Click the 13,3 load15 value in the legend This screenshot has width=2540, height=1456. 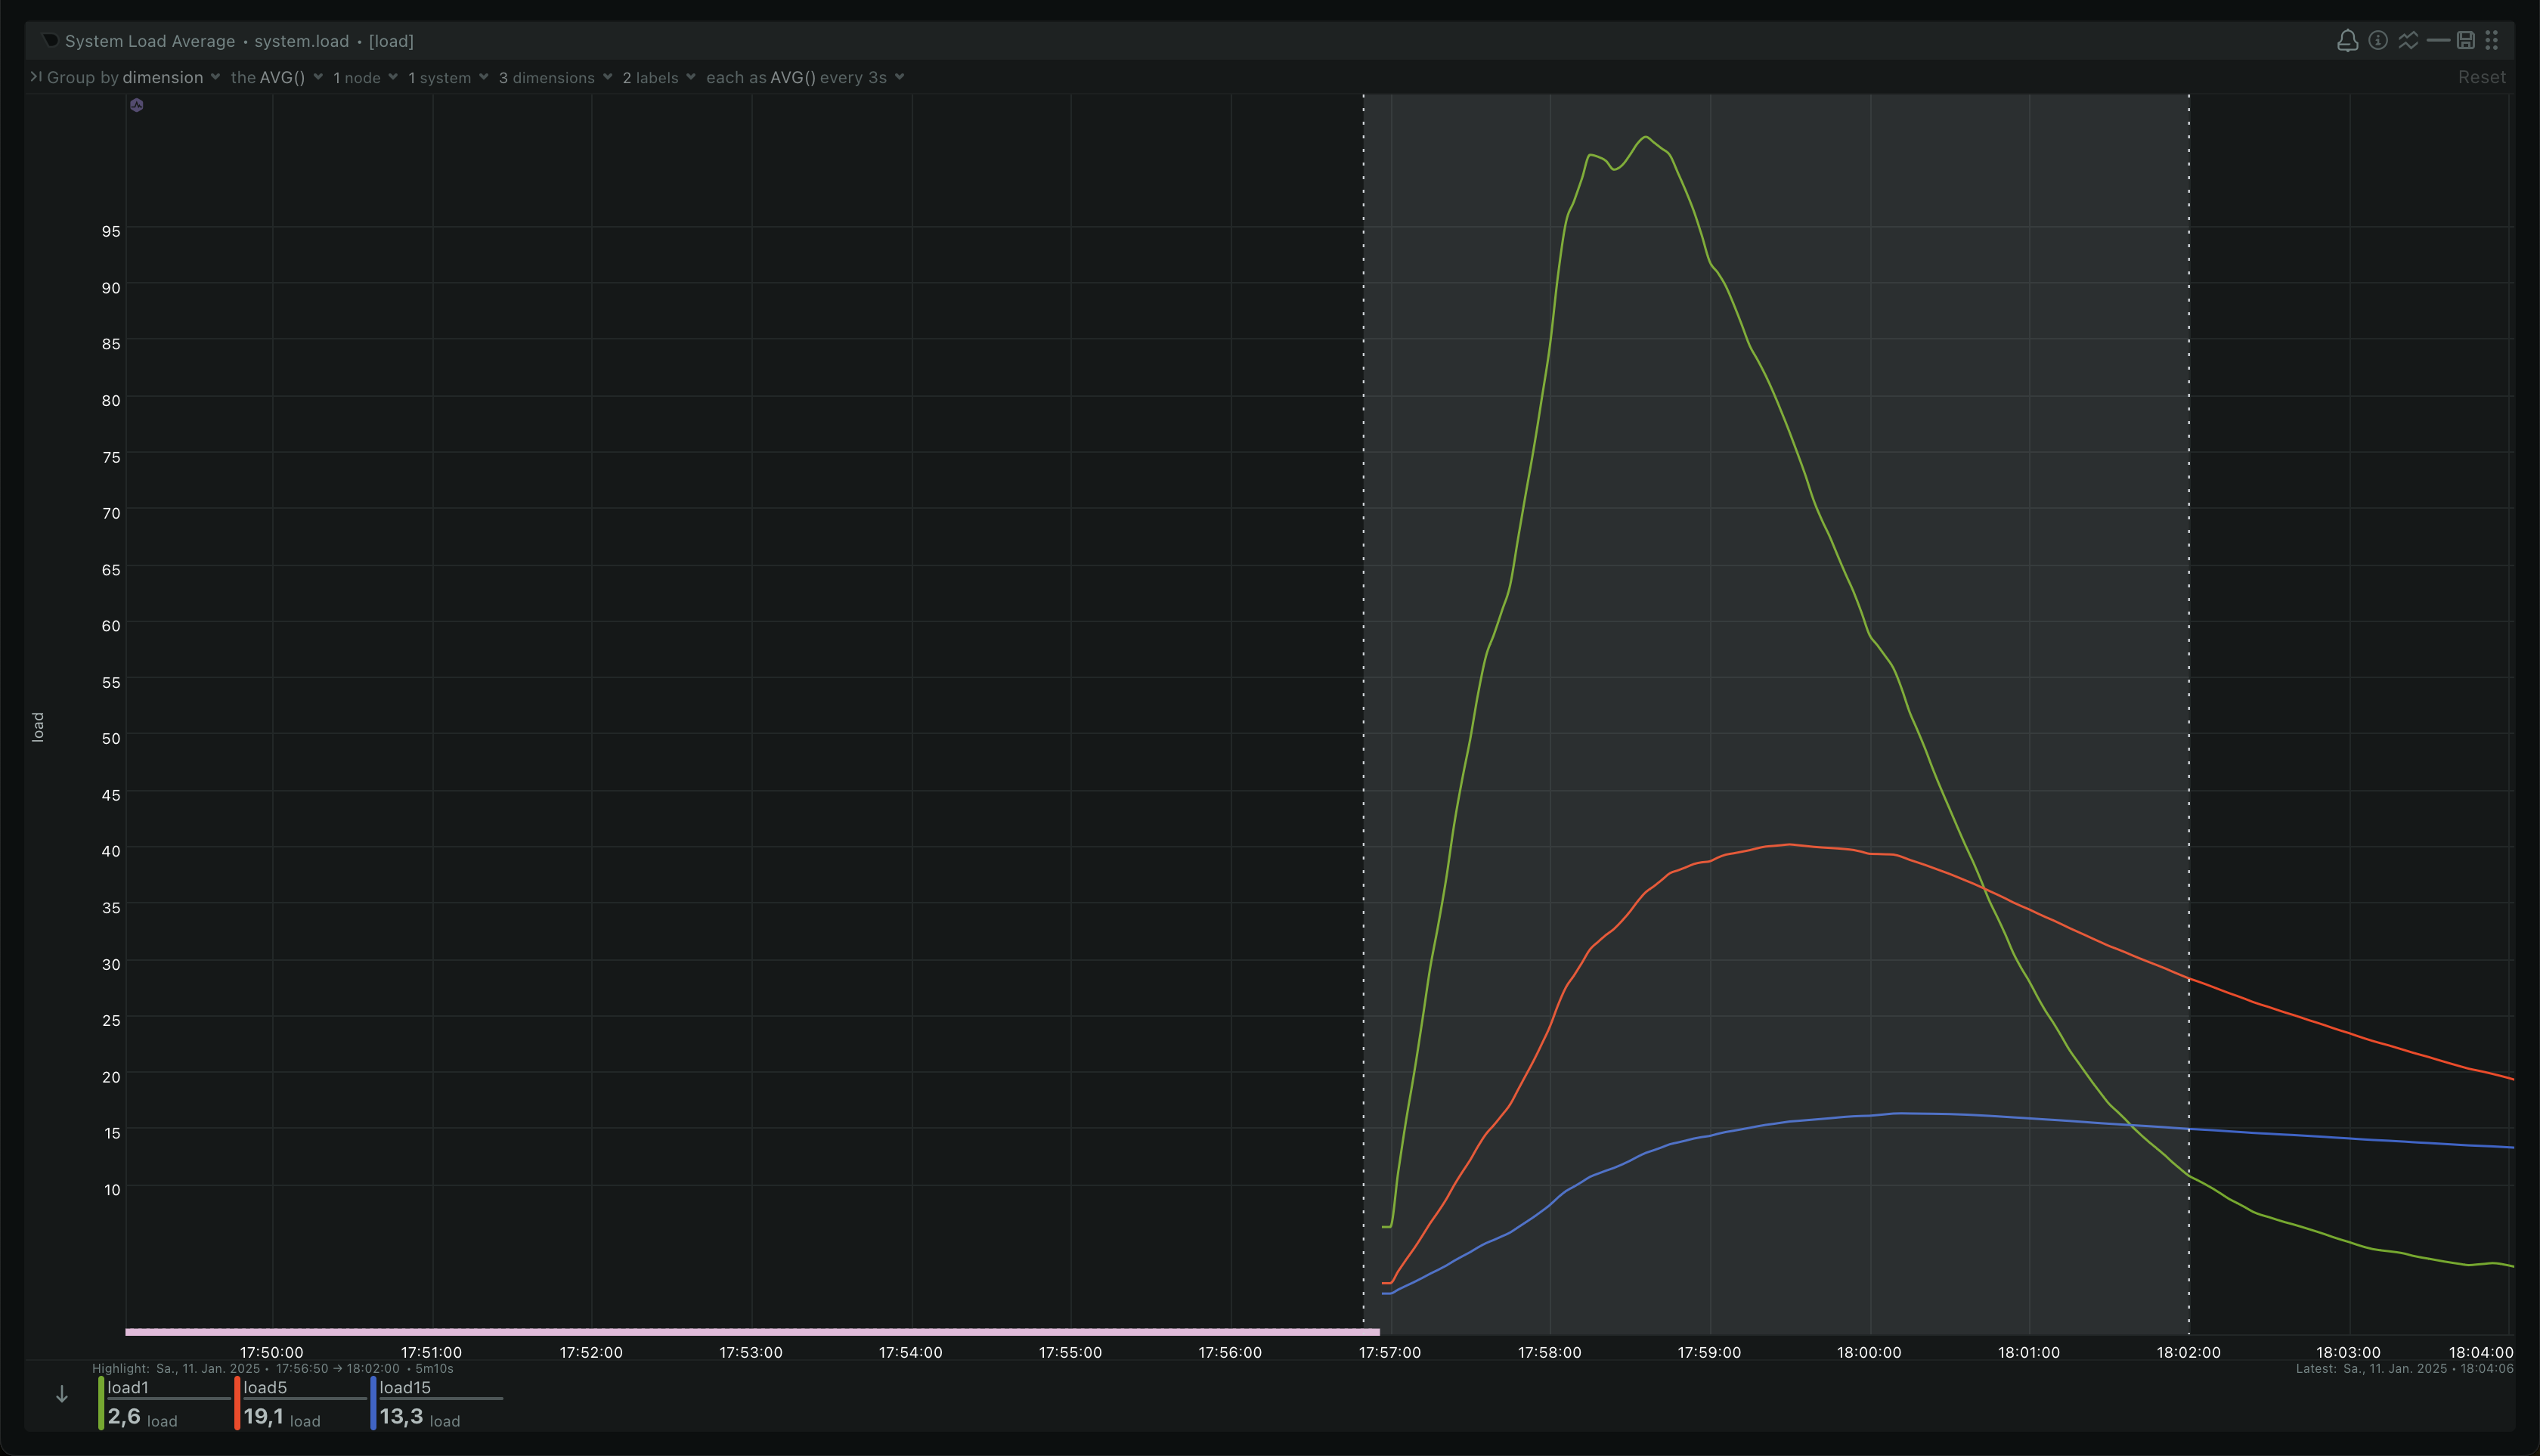coord(401,1416)
